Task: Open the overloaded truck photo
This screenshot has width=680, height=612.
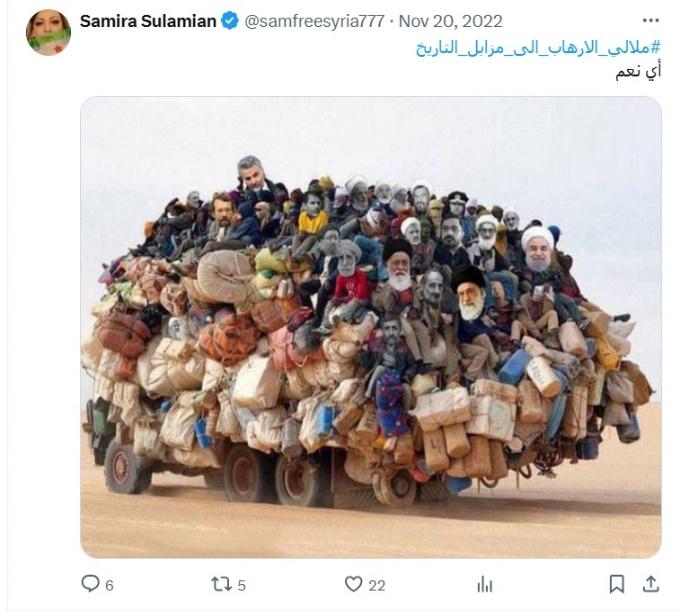Action: [x=371, y=327]
